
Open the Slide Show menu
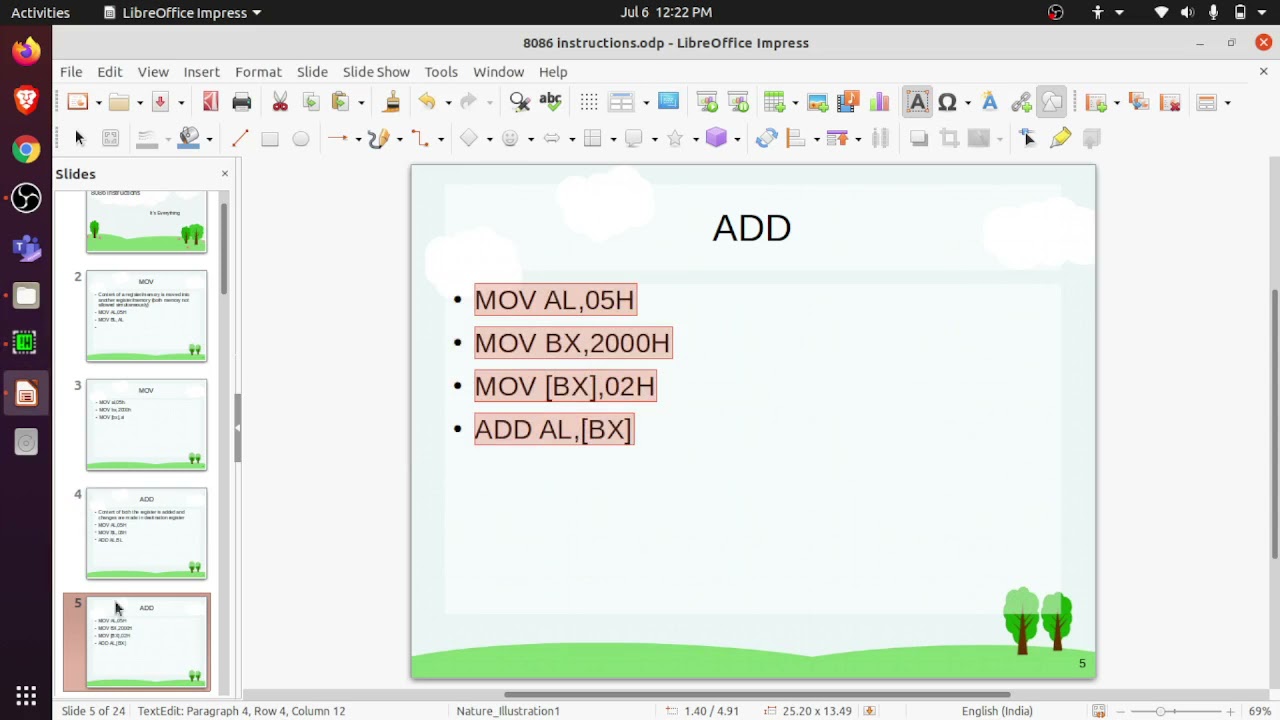tap(376, 72)
